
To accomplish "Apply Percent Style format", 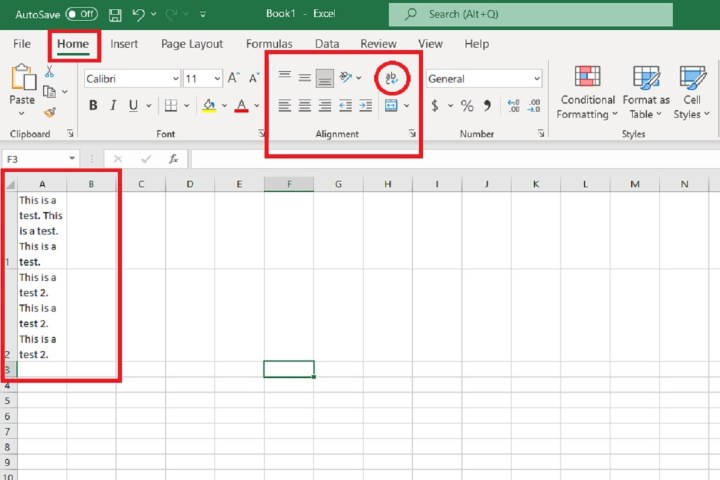I will coord(467,106).
